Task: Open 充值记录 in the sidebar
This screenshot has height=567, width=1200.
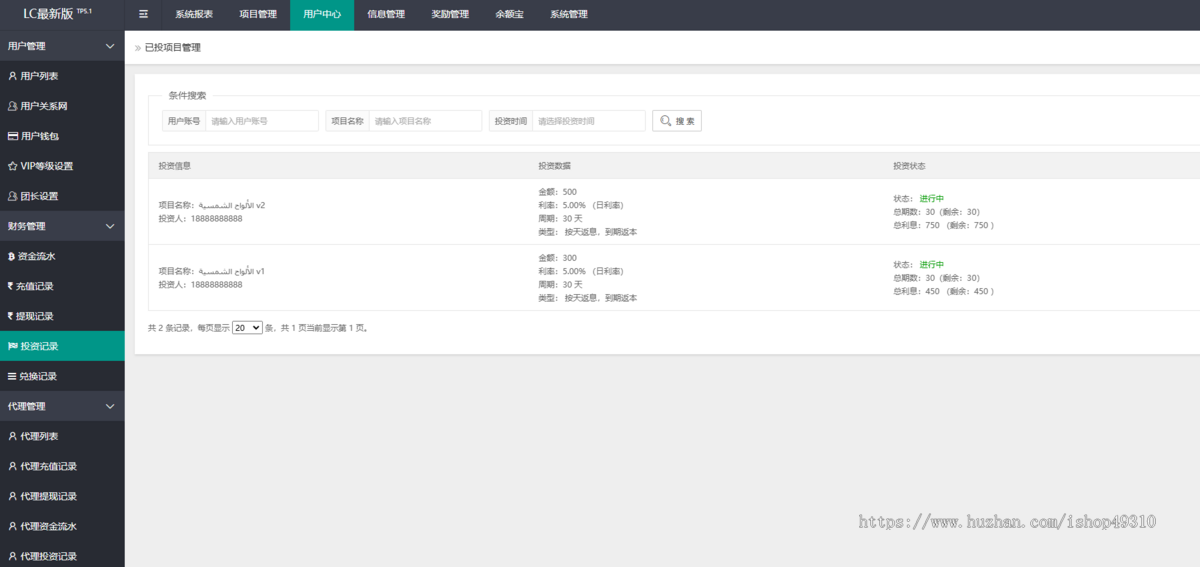Action: coord(62,286)
